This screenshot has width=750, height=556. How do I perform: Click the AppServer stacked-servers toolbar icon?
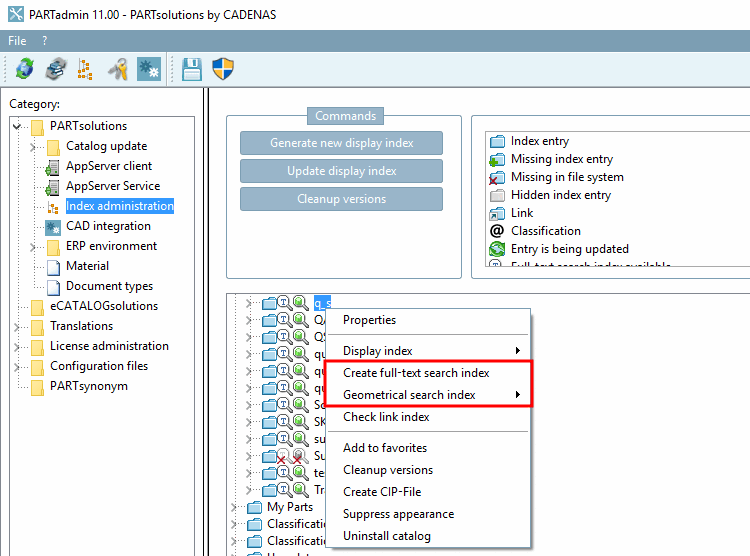55,69
